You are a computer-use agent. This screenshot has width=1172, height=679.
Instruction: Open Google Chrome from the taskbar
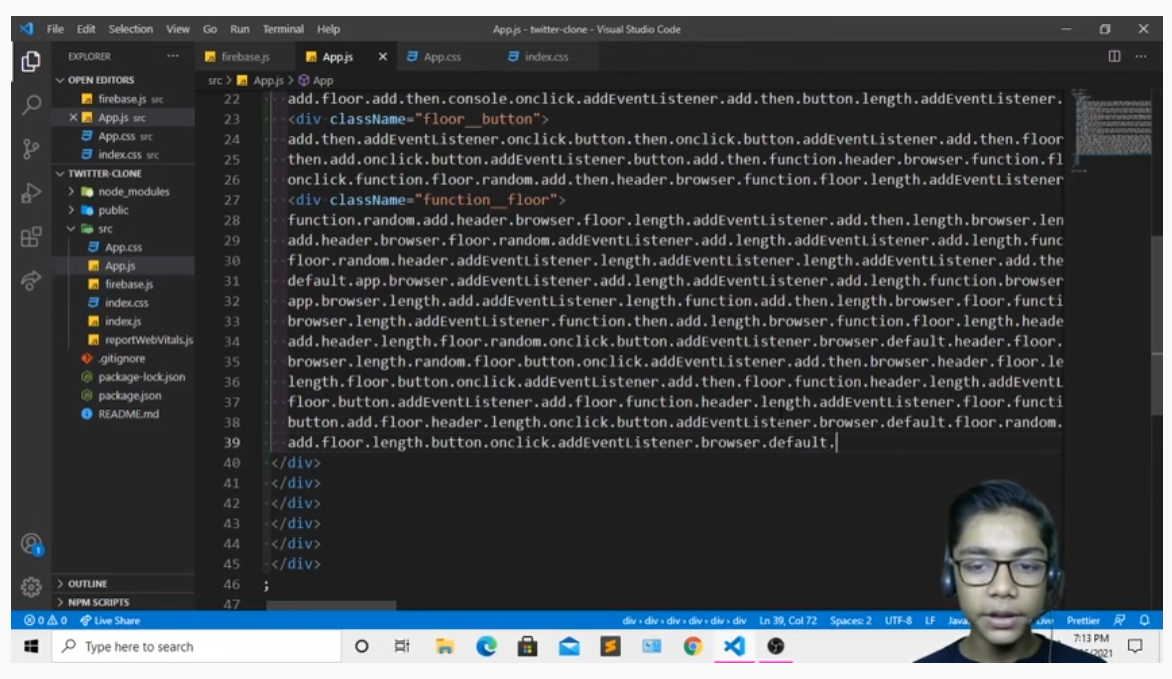(x=693, y=646)
